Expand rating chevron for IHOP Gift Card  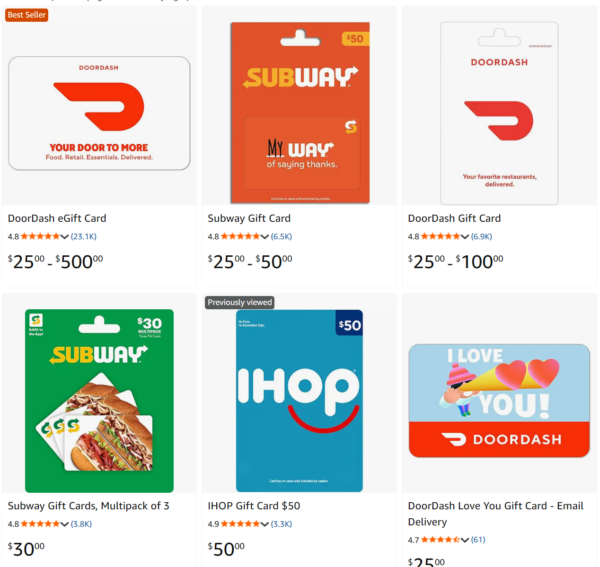coord(265,523)
